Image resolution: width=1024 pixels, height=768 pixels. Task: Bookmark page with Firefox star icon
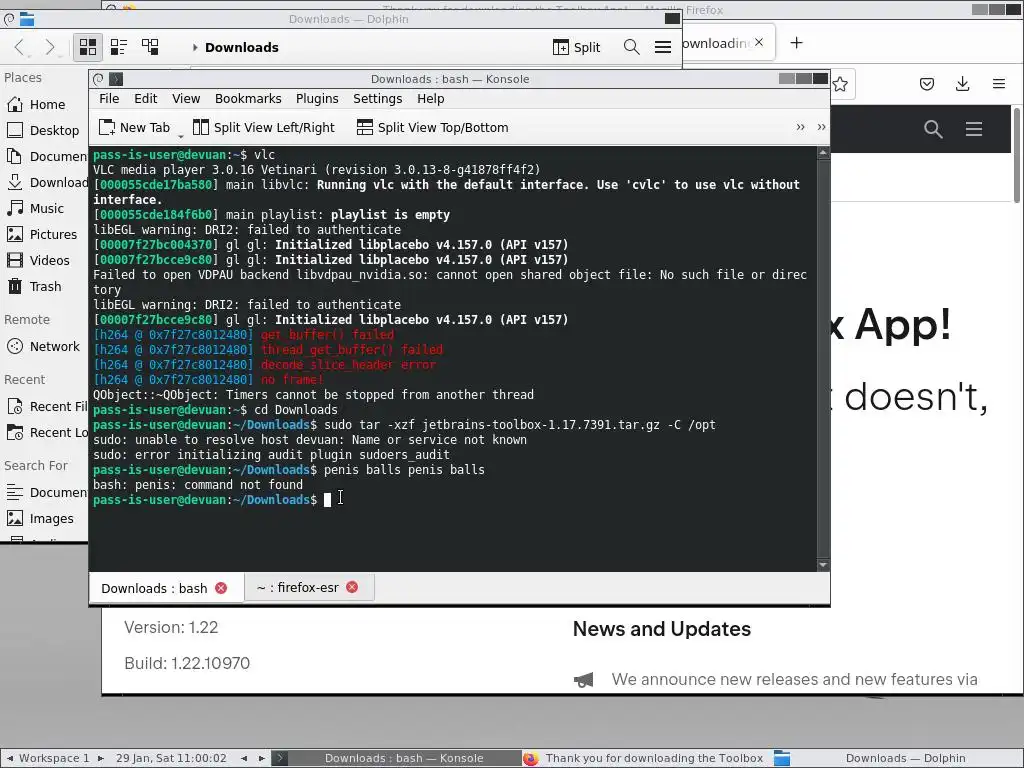click(x=840, y=84)
